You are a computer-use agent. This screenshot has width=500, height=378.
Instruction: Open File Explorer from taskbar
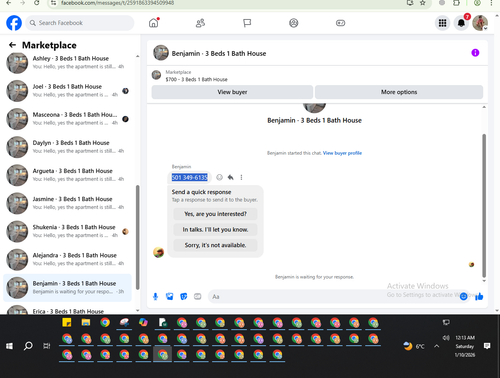click(x=86, y=322)
